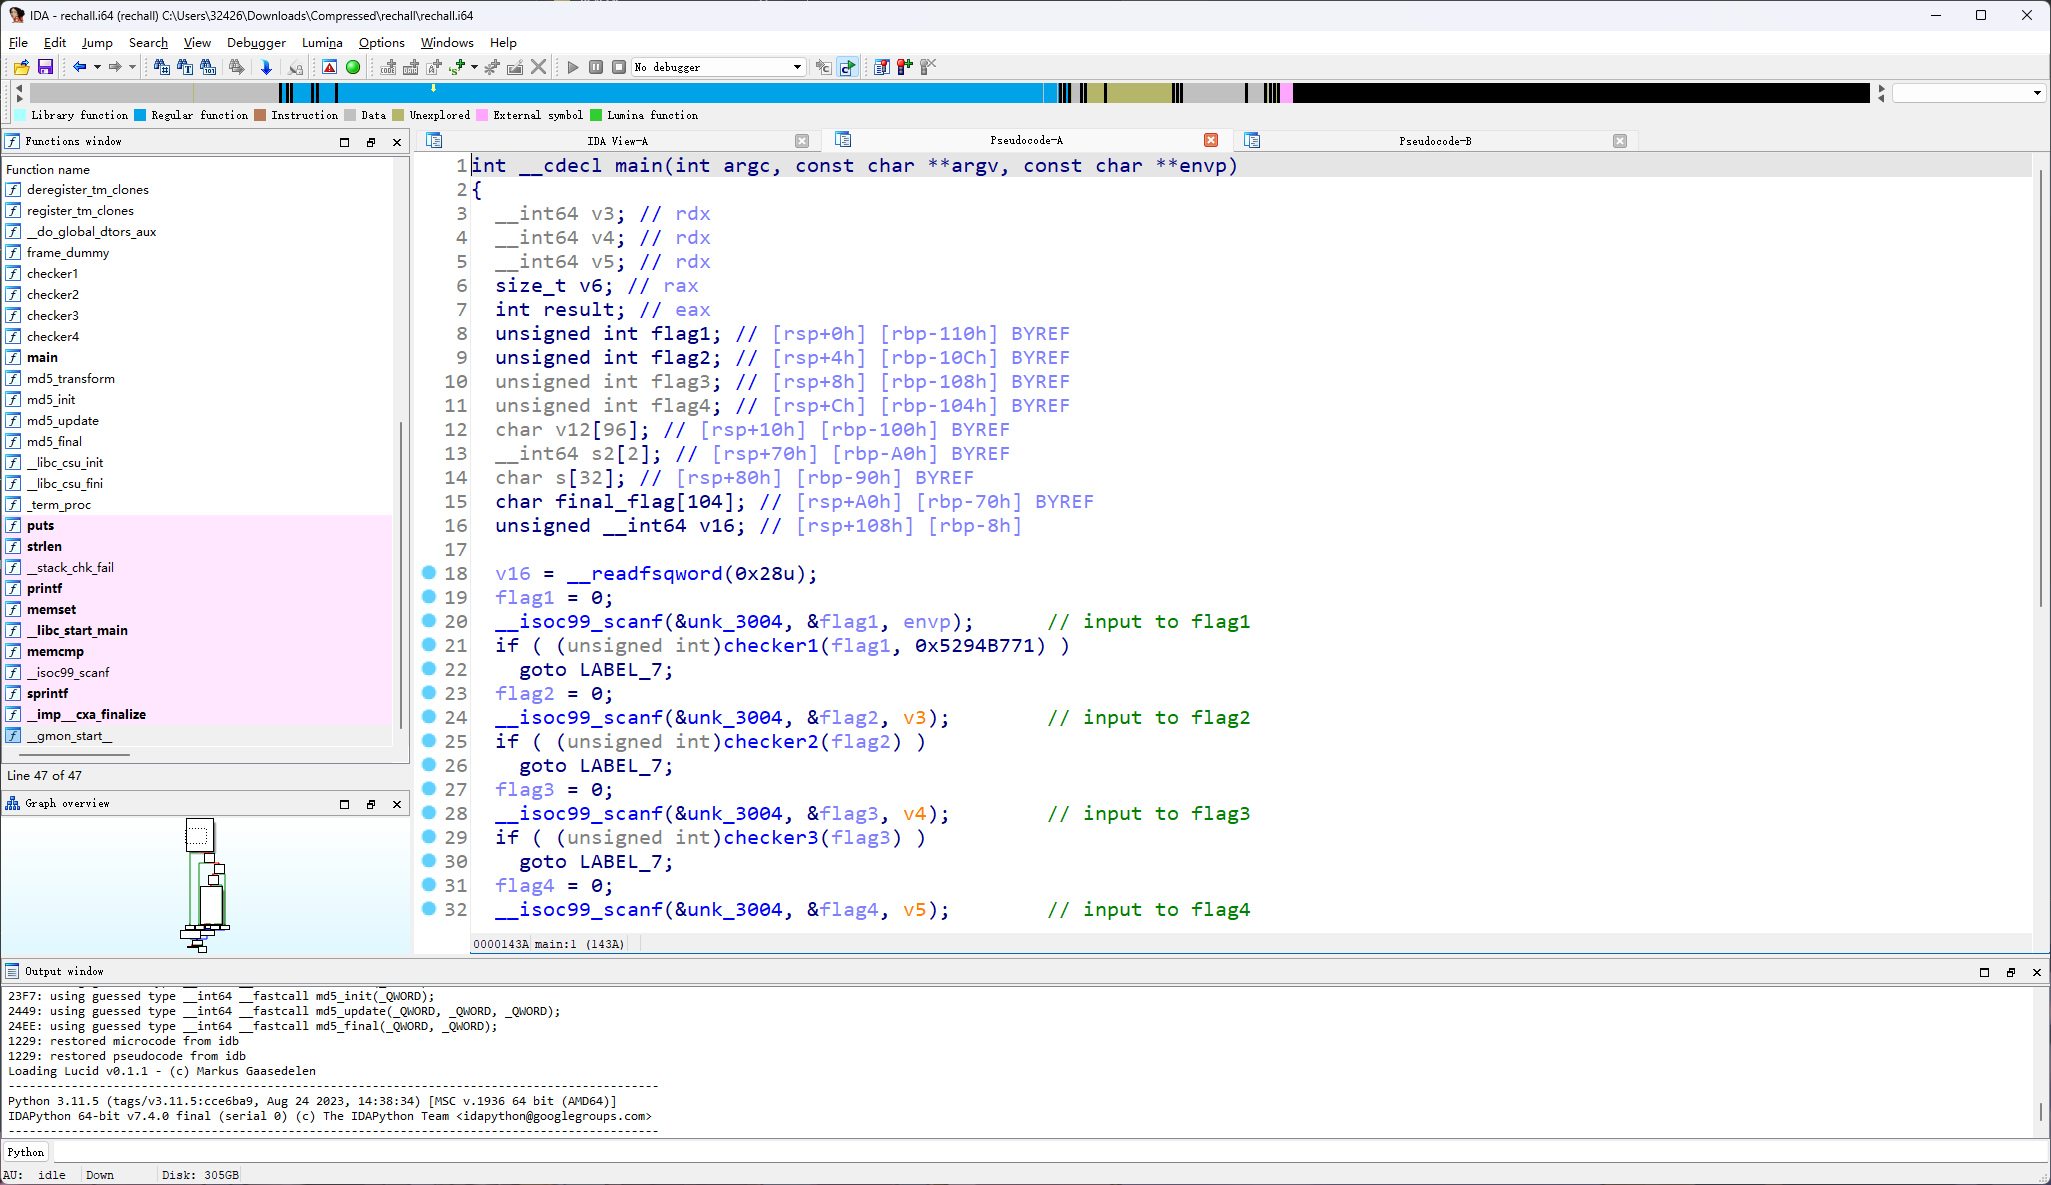The height and width of the screenshot is (1185, 2051).
Task: Click the green circle toolbar icon
Action: 353,67
